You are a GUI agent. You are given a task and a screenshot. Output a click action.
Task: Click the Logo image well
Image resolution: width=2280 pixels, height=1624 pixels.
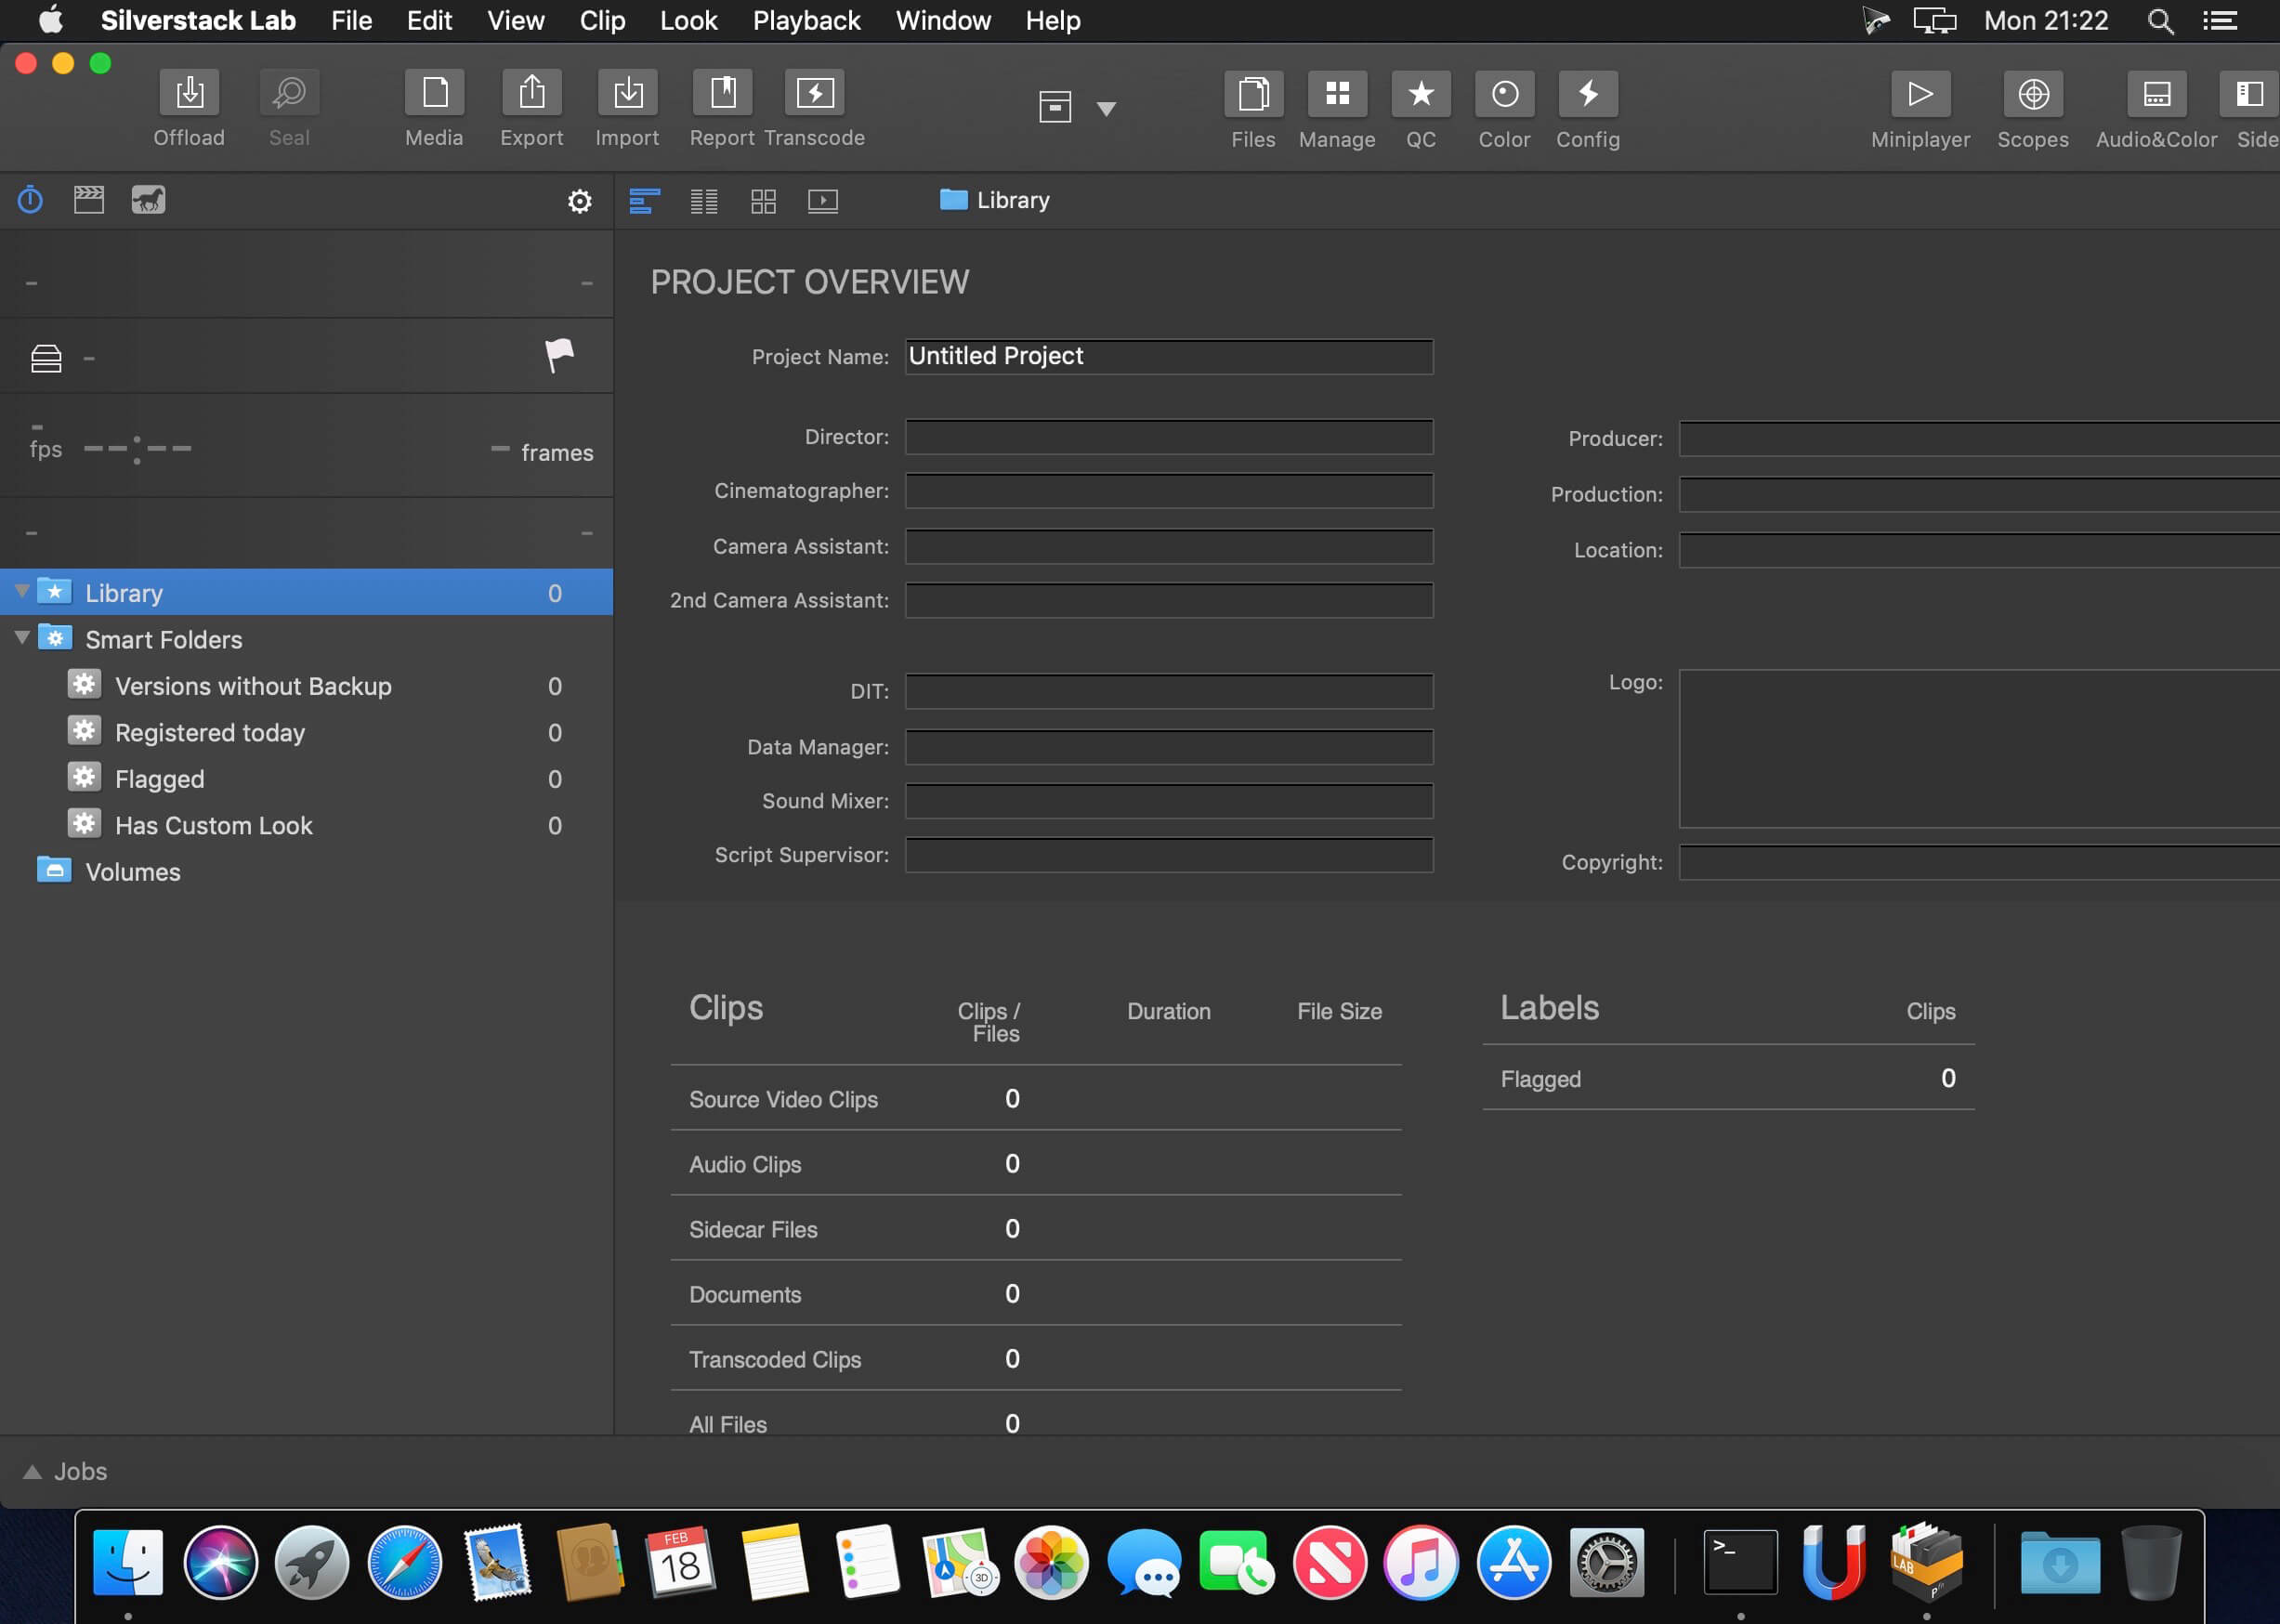1979,748
